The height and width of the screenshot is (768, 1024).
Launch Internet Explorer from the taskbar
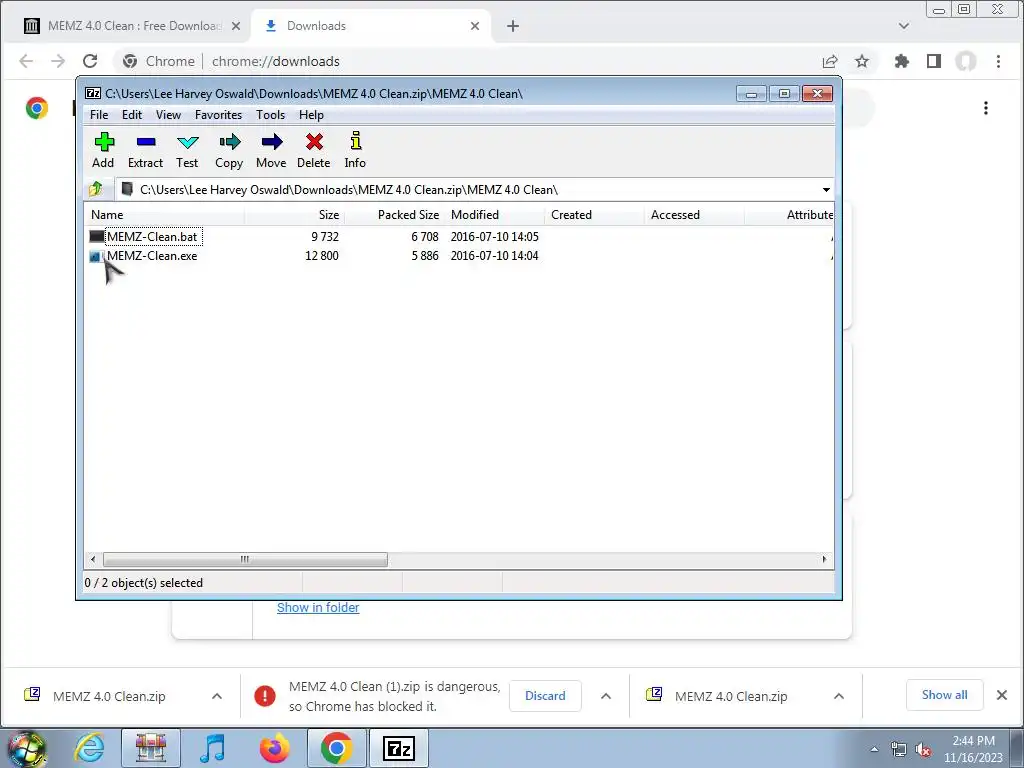[89, 748]
